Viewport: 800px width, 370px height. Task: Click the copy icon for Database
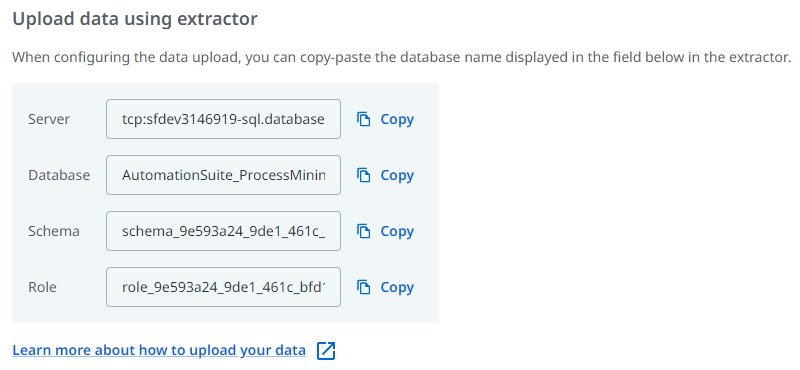pyautogui.click(x=363, y=175)
